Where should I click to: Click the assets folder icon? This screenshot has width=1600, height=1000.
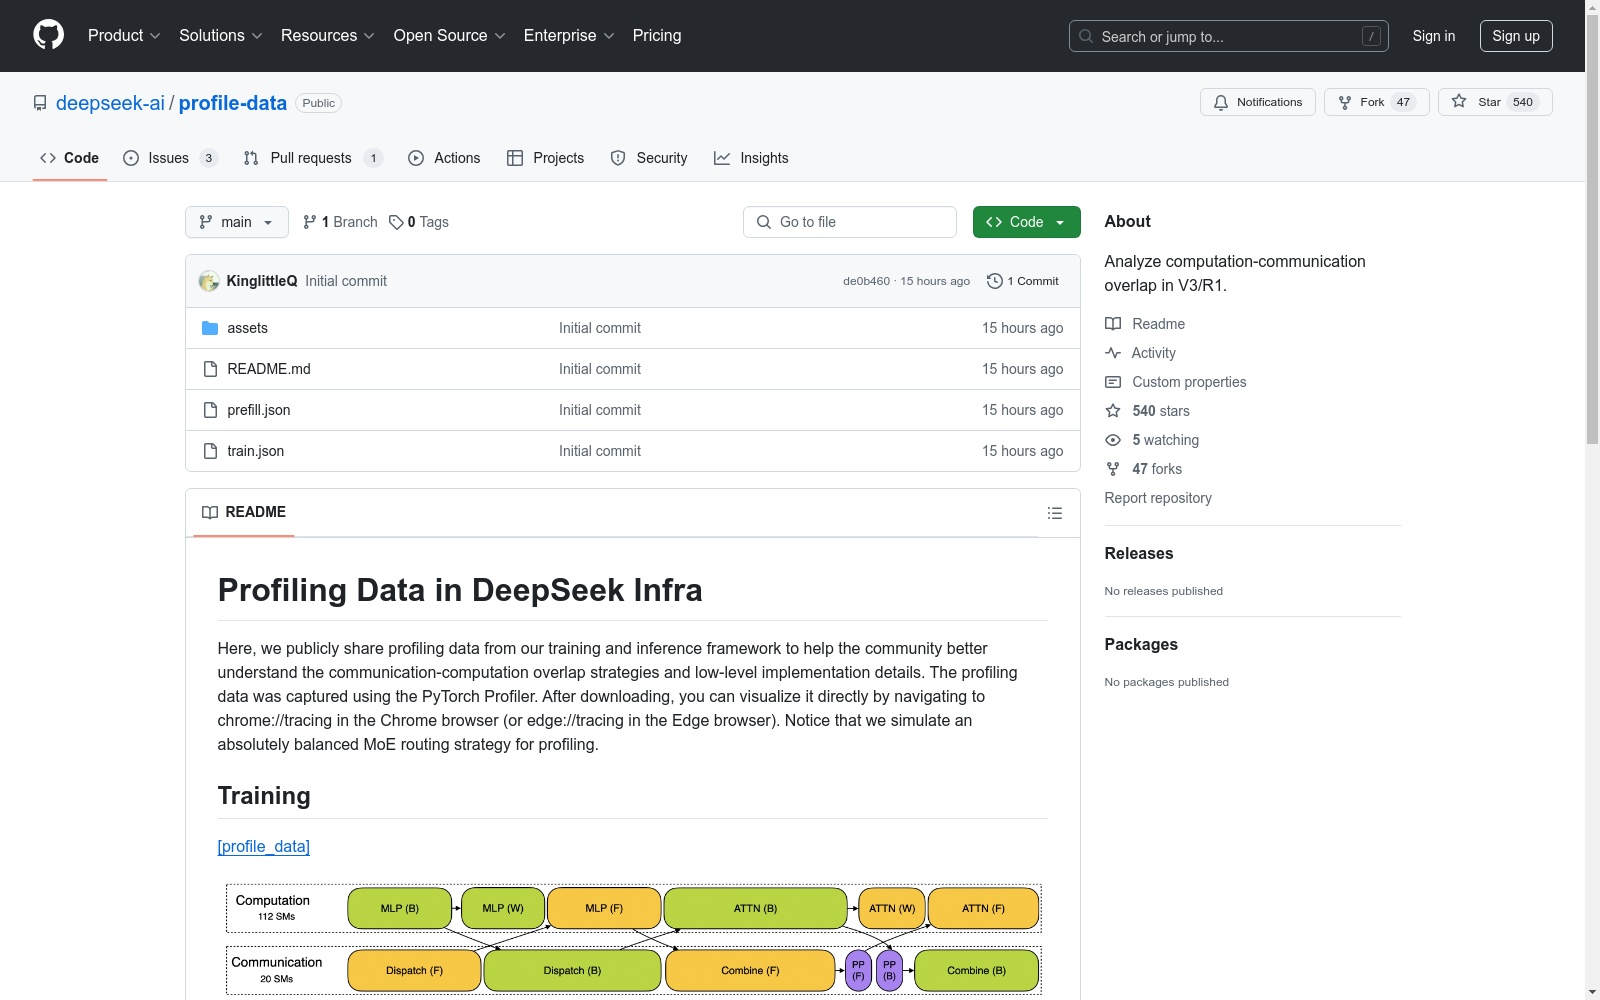pyautogui.click(x=210, y=328)
